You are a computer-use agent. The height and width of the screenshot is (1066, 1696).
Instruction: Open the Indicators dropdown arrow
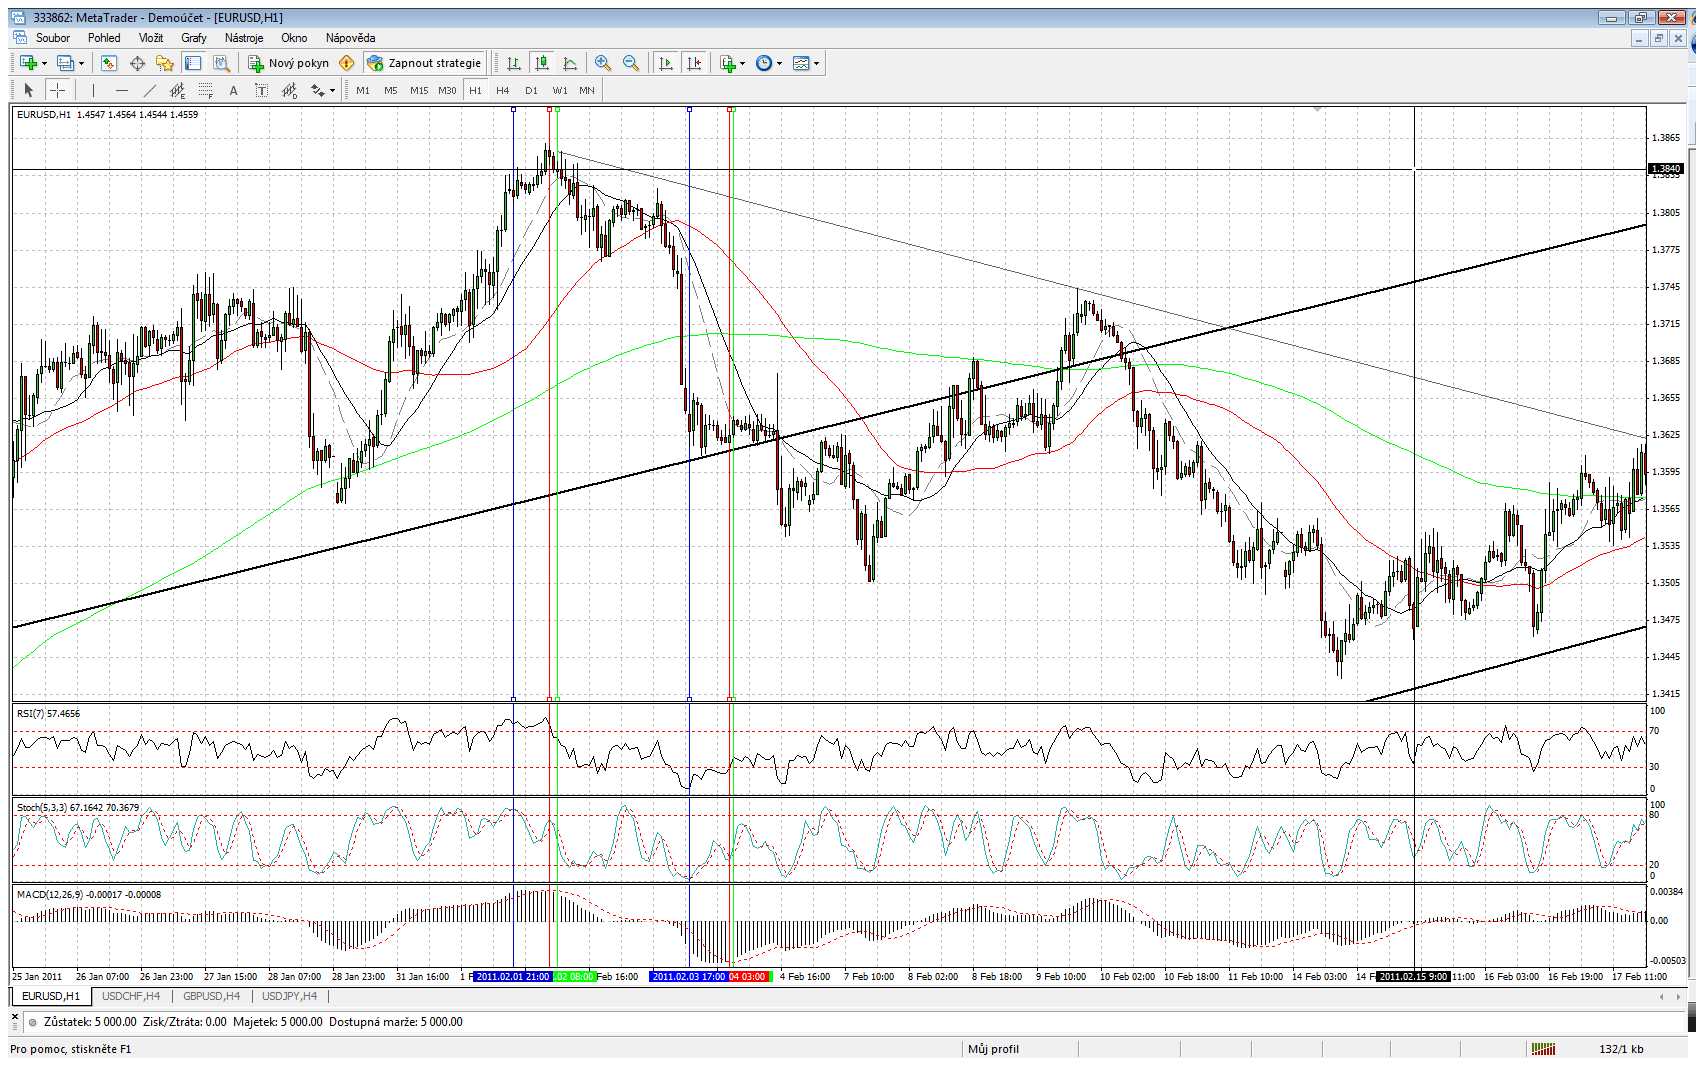(x=743, y=64)
